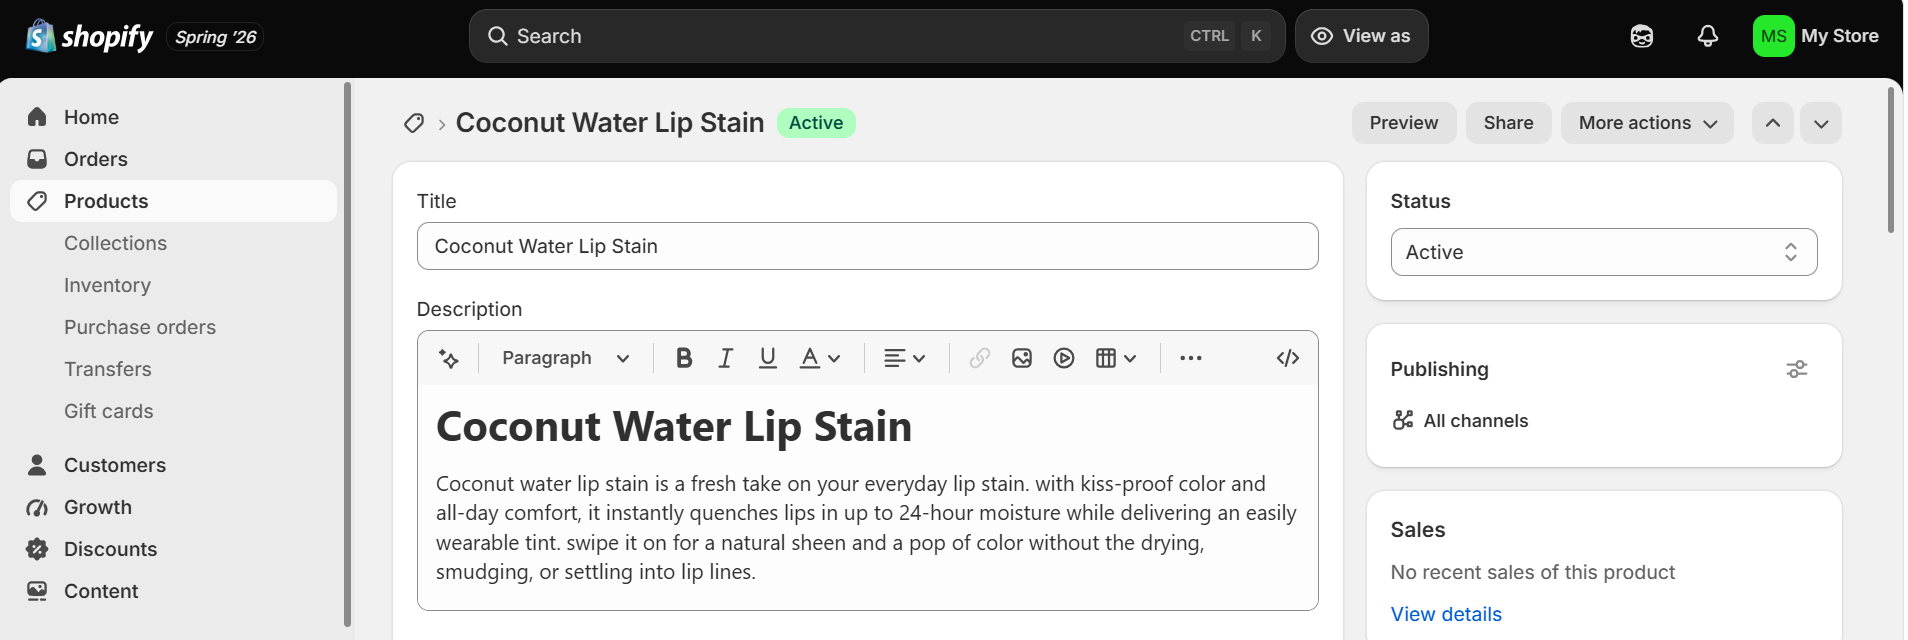Image resolution: width=1908 pixels, height=640 pixels.
Task: Toggle bold formatting in description editor
Action: point(684,358)
